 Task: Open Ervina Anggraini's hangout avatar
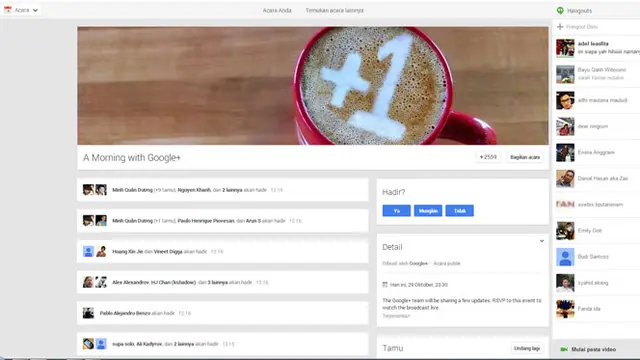565,153
